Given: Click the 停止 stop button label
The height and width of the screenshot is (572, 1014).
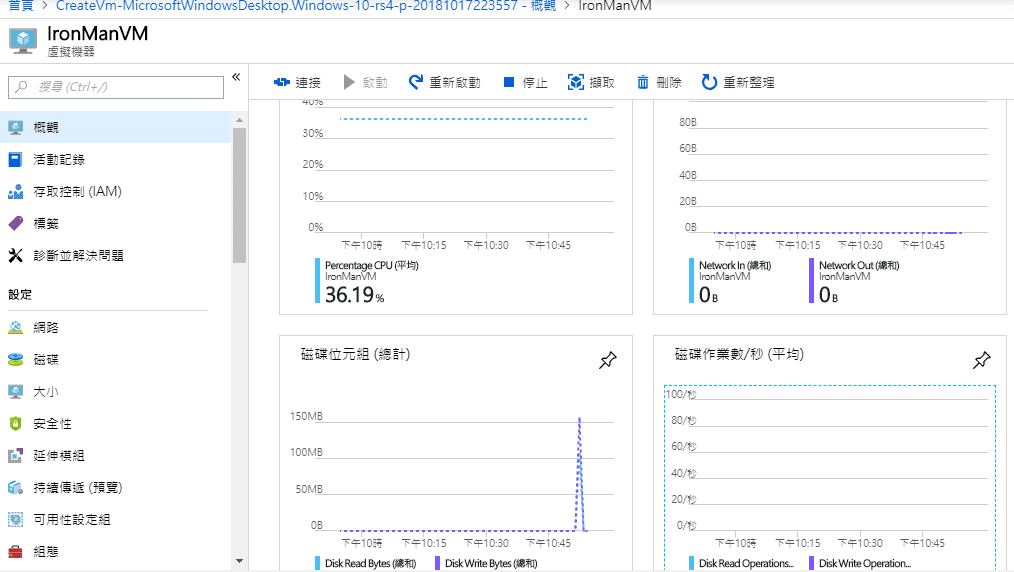Looking at the screenshot, I should tap(535, 83).
